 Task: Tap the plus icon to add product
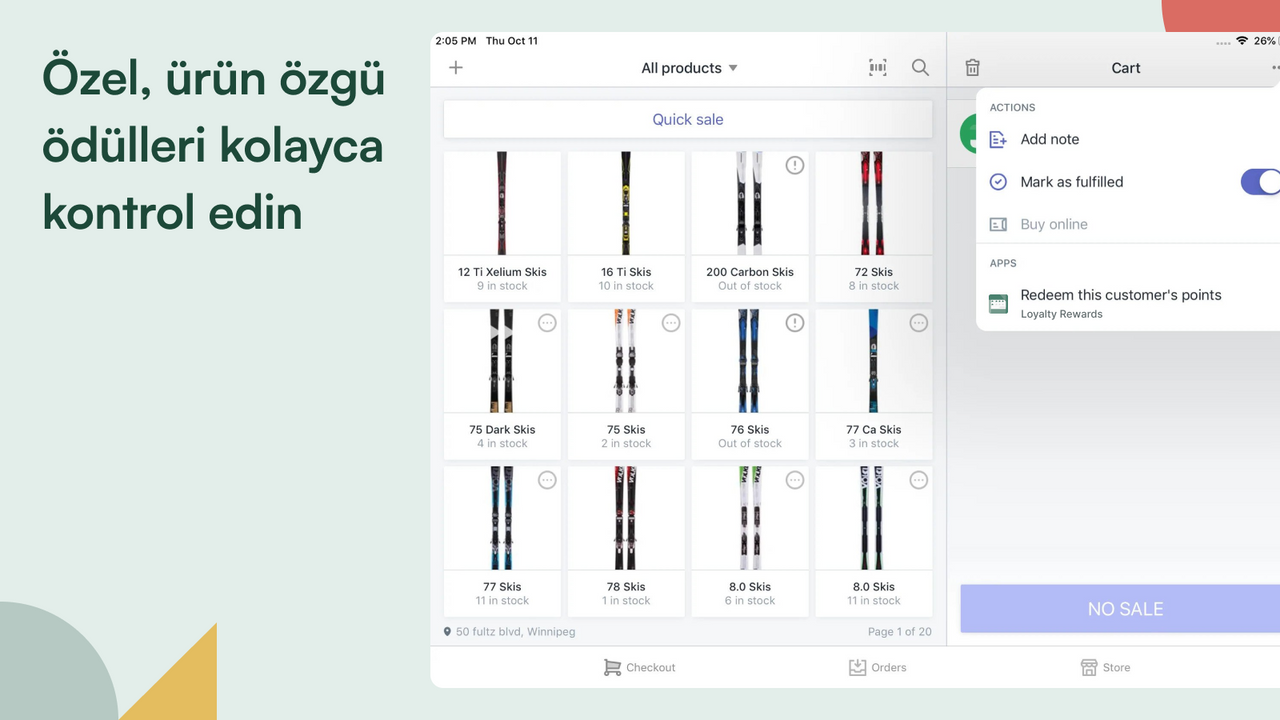[456, 68]
